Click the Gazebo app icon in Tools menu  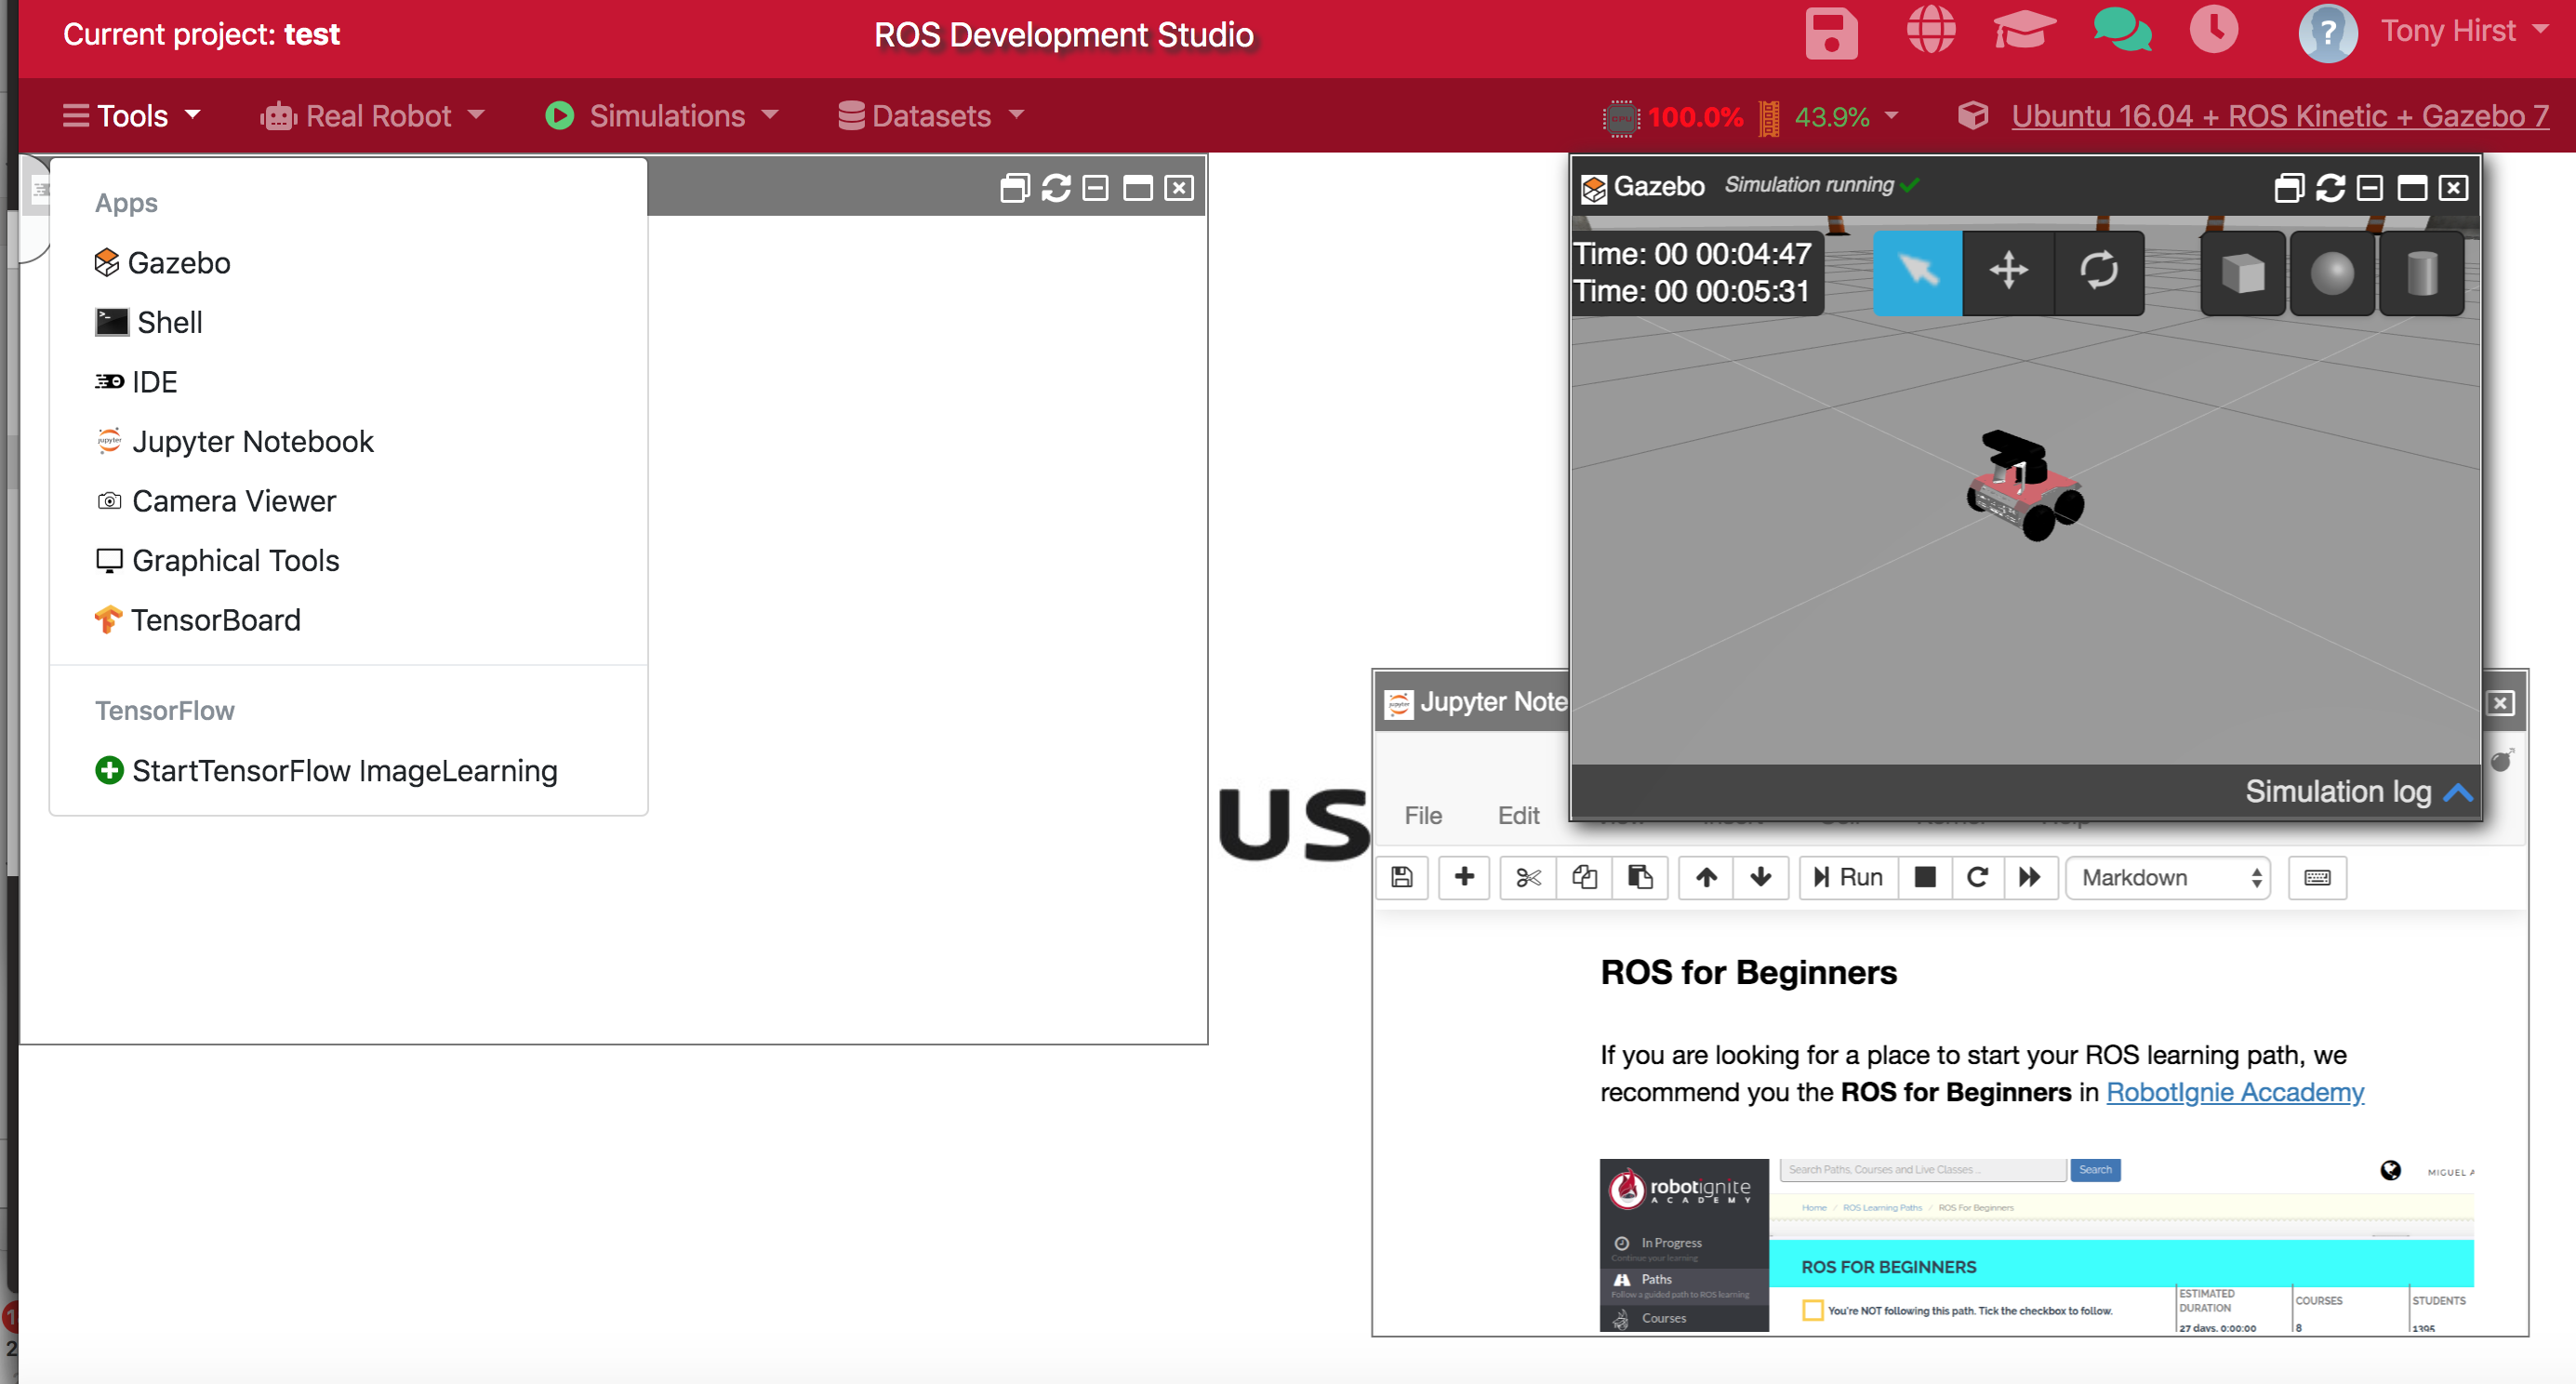[107, 262]
